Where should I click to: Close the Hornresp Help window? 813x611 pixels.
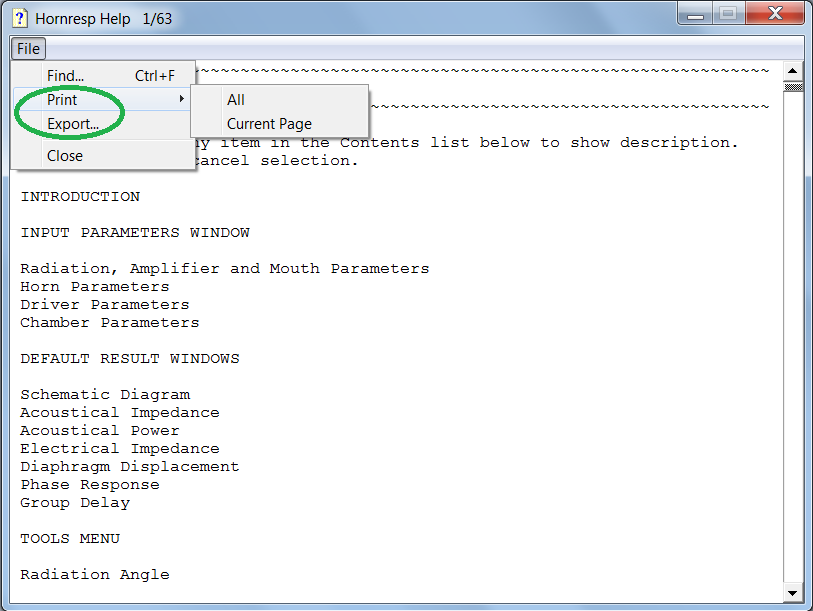point(775,13)
